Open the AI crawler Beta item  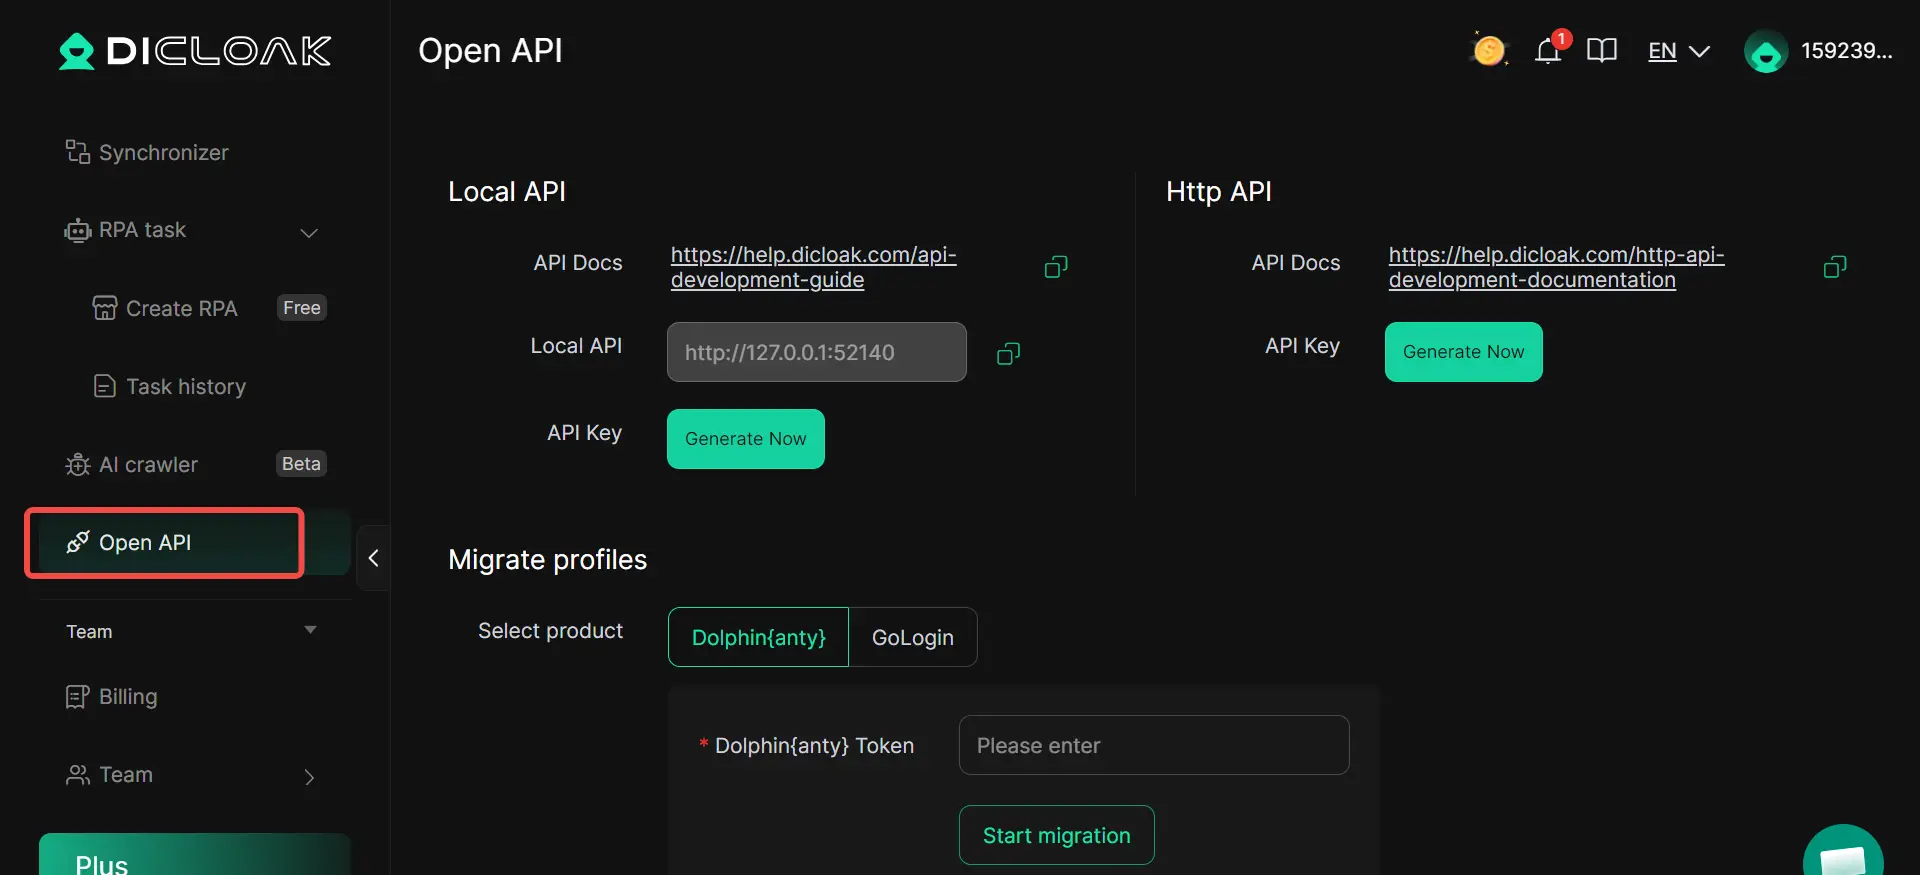point(148,465)
